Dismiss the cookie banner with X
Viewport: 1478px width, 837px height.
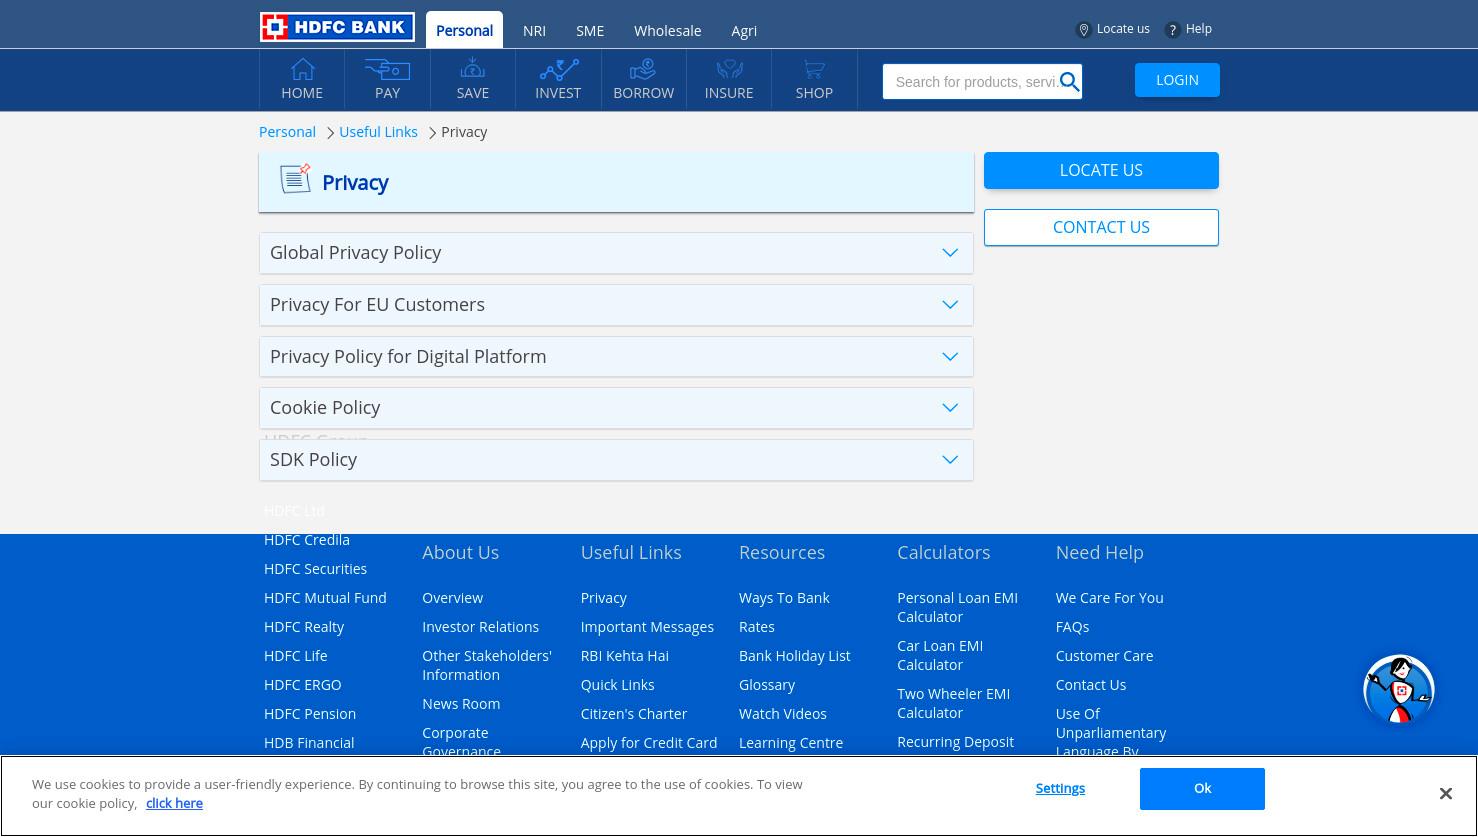(1445, 793)
